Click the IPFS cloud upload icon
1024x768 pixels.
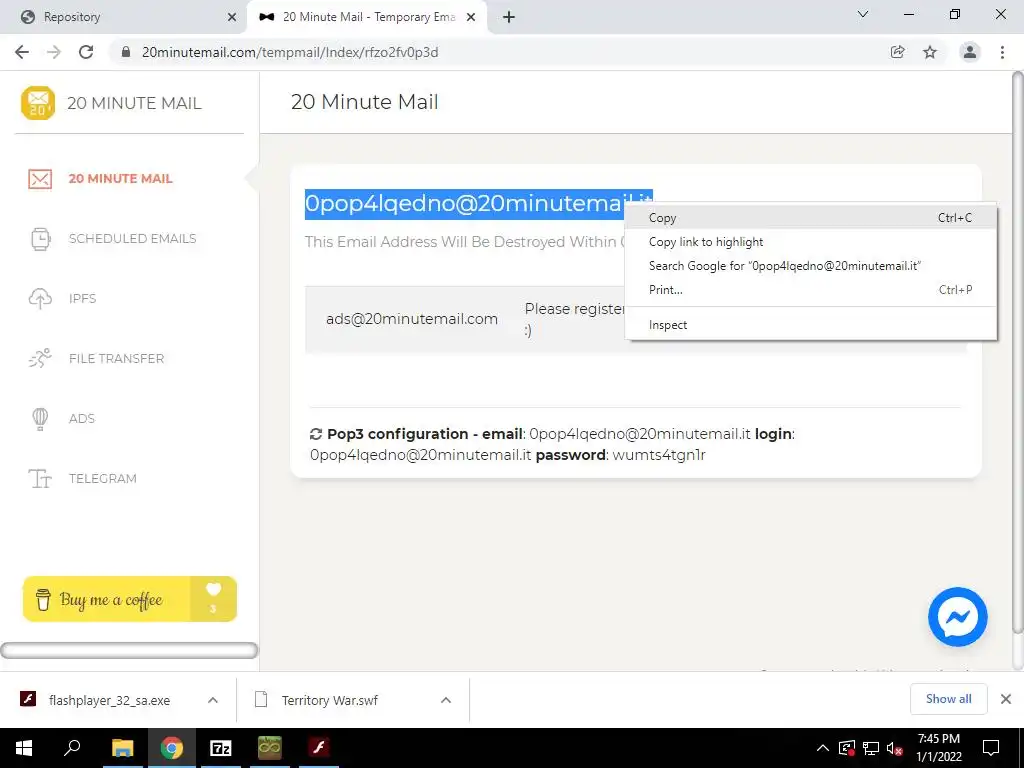click(x=40, y=299)
